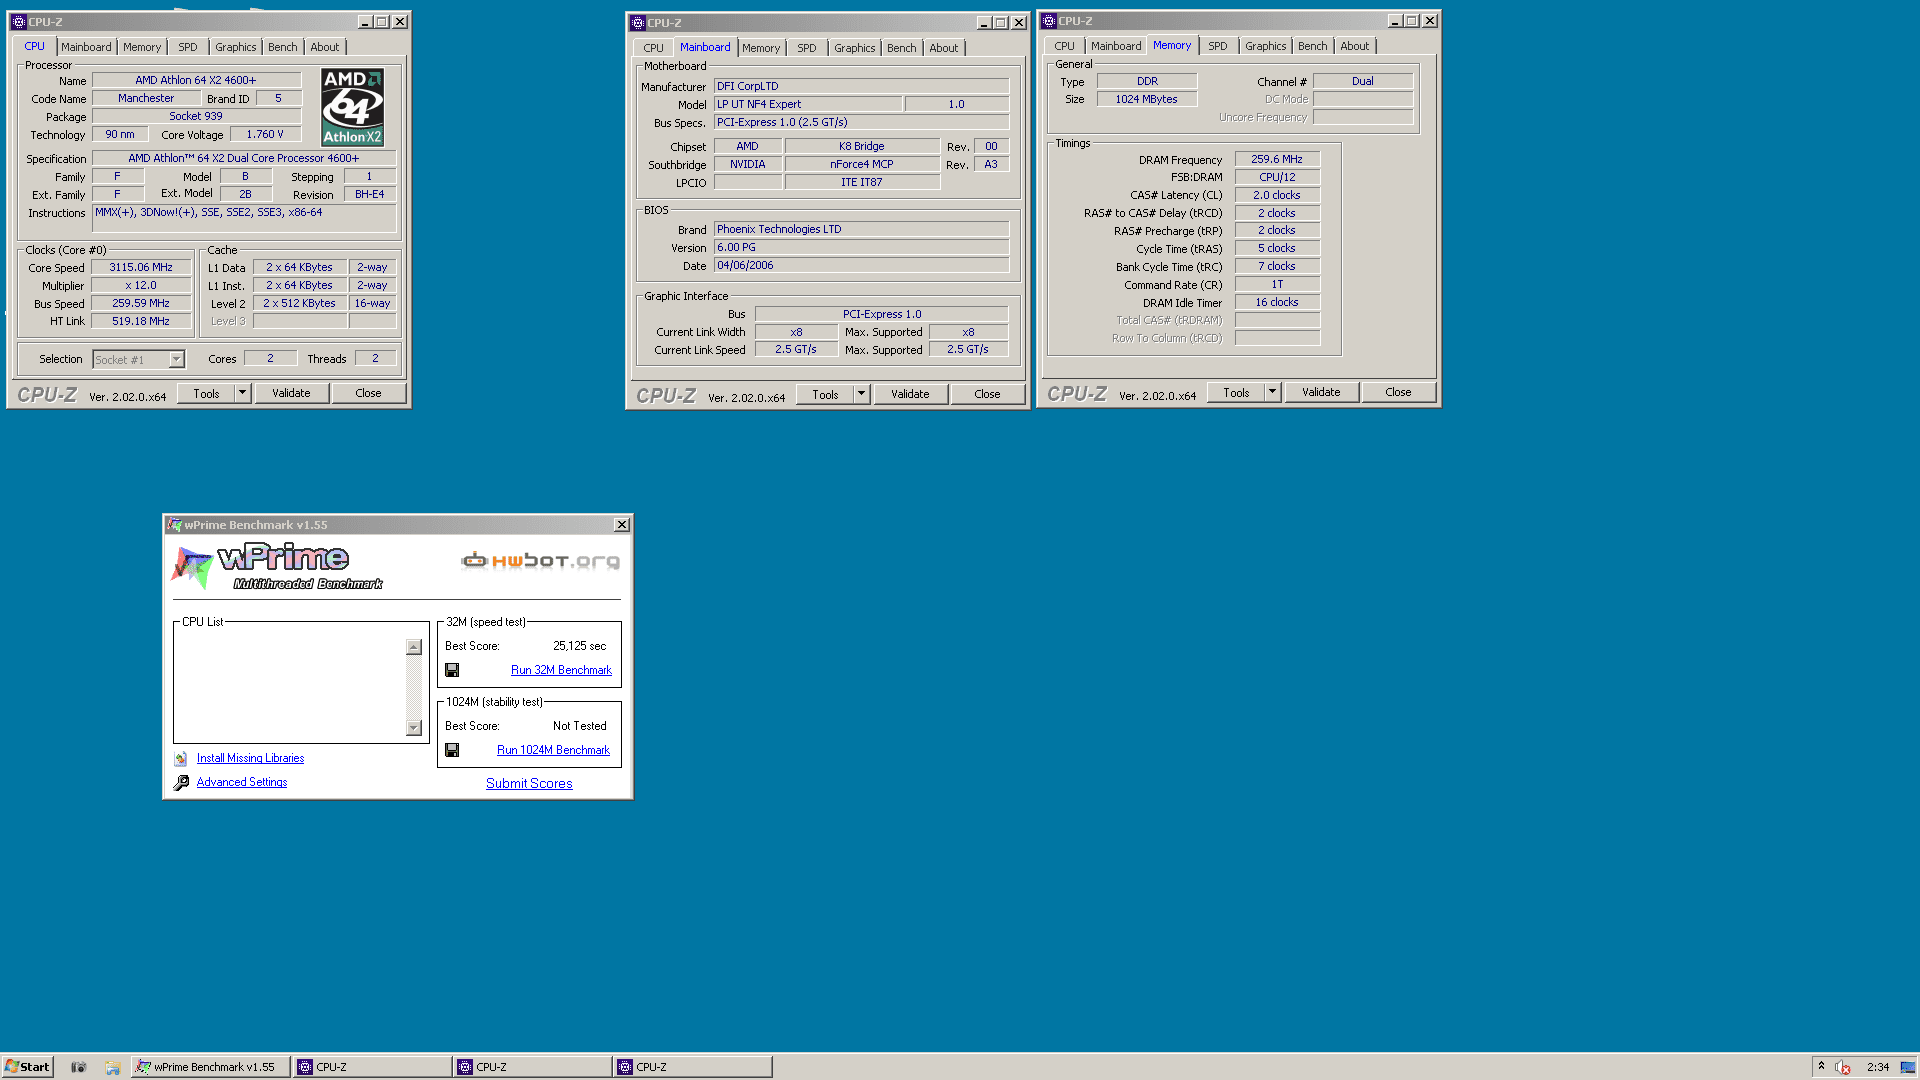The image size is (1920, 1080).
Task: Click the wPrime logo graphic
Action: [x=278, y=566]
